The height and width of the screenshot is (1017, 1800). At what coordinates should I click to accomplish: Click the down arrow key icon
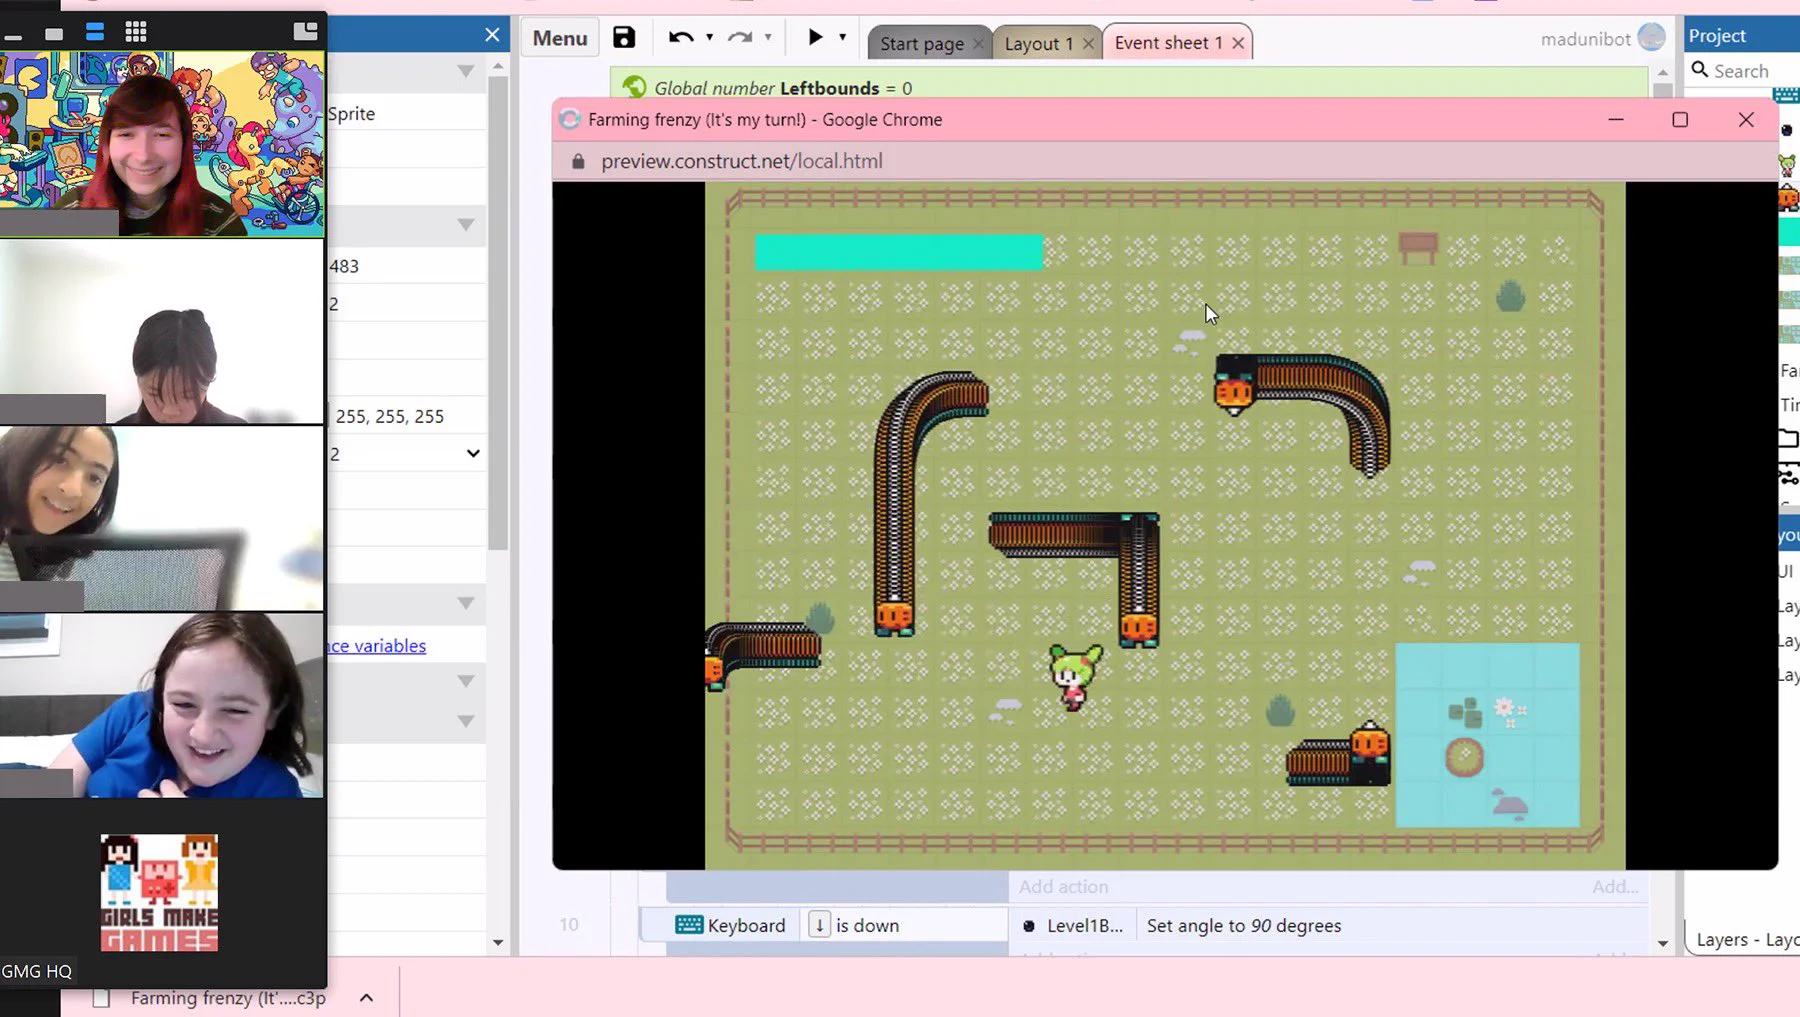(819, 925)
